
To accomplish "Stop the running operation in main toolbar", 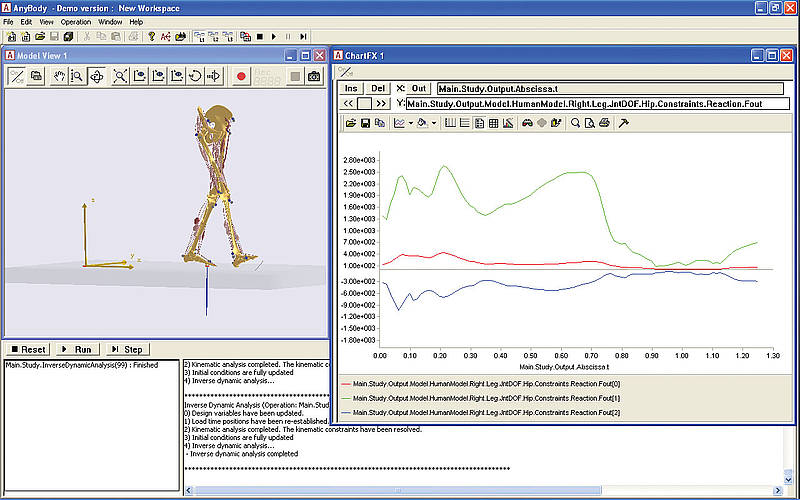I will [x=260, y=37].
